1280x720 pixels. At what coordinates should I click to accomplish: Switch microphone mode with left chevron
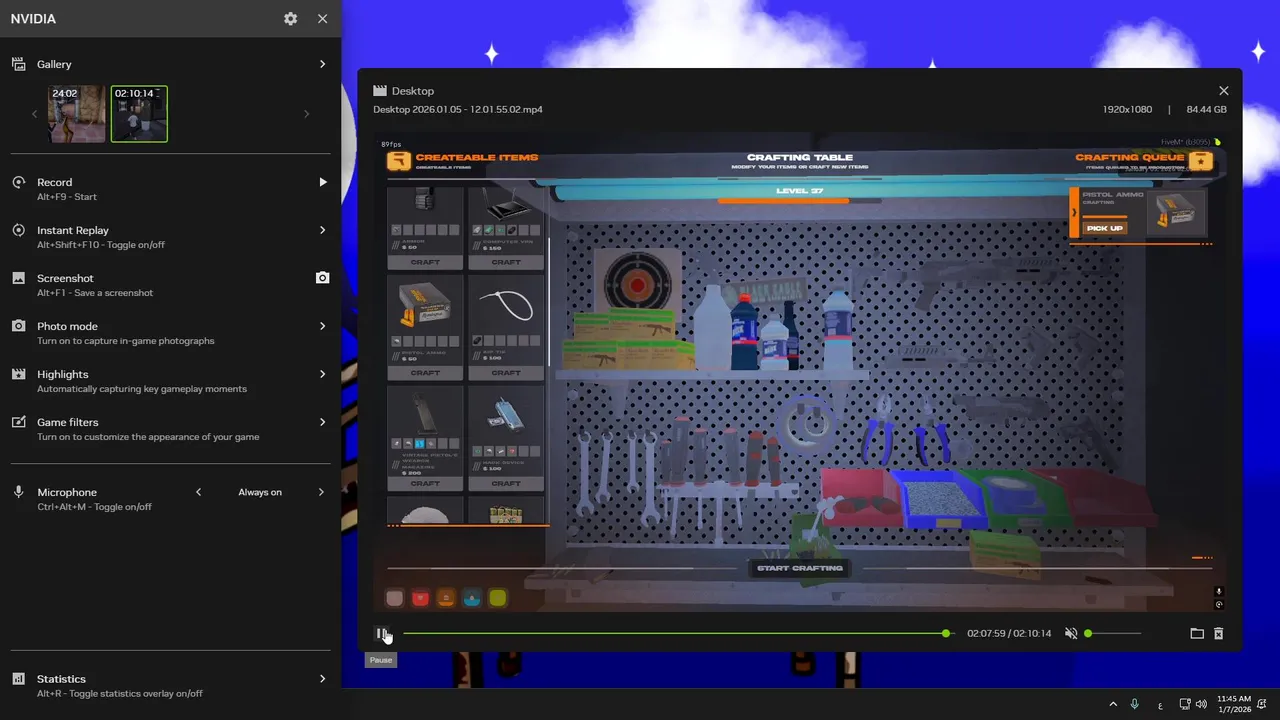coord(198,492)
